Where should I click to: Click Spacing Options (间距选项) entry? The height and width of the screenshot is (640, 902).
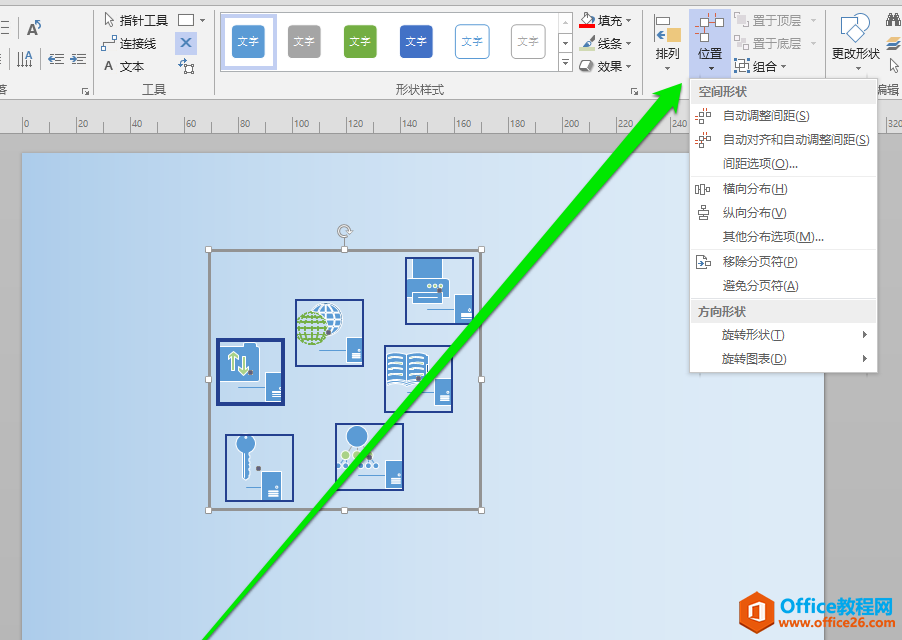click(x=760, y=164)
